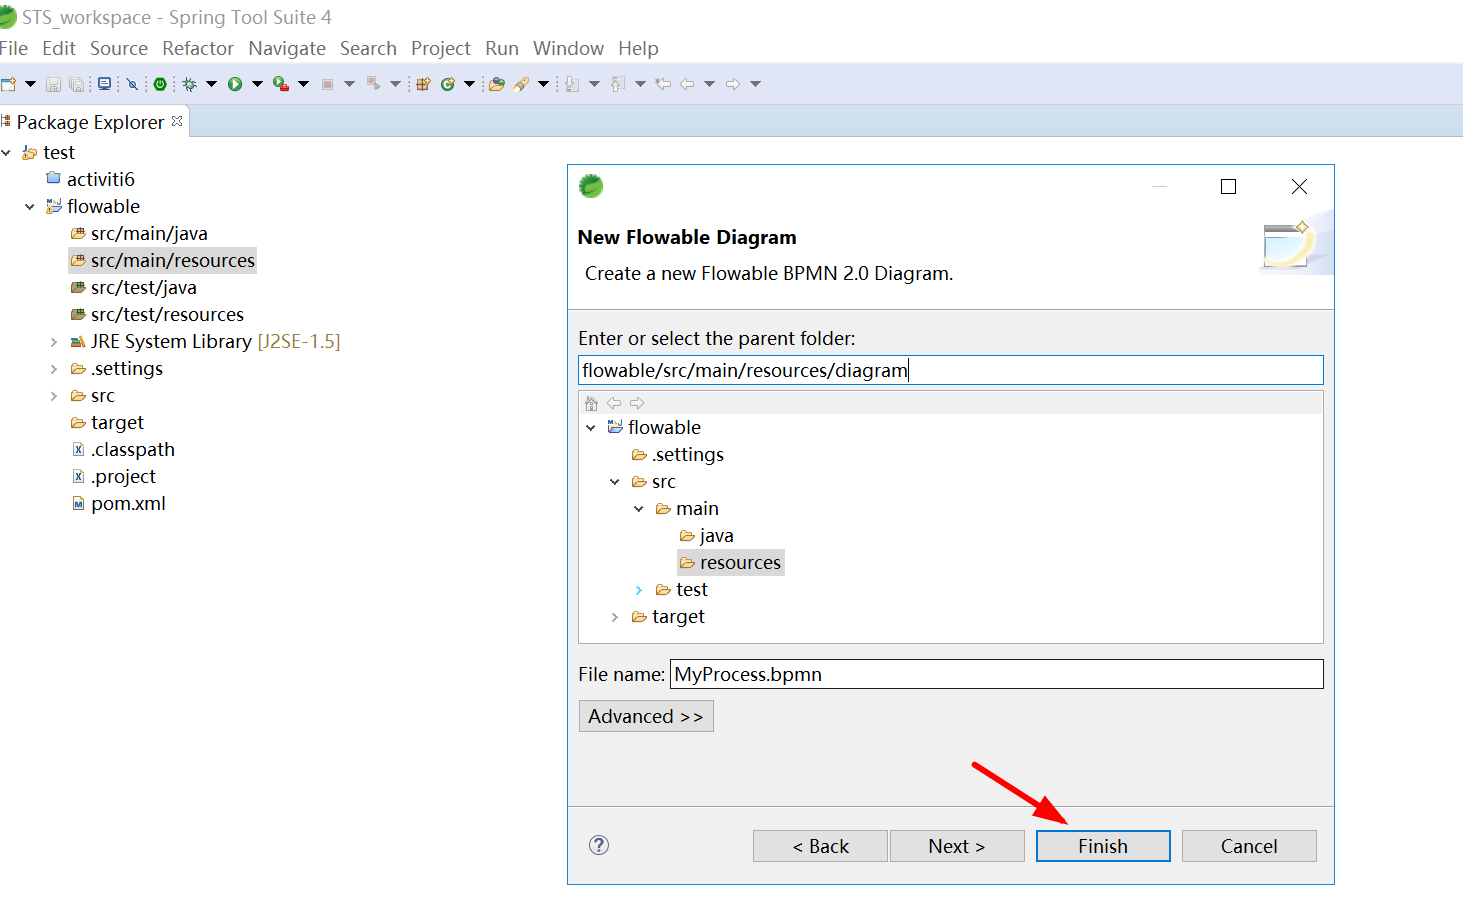Click the File name input field
The image size is (1463, 921).
[996, 674]
